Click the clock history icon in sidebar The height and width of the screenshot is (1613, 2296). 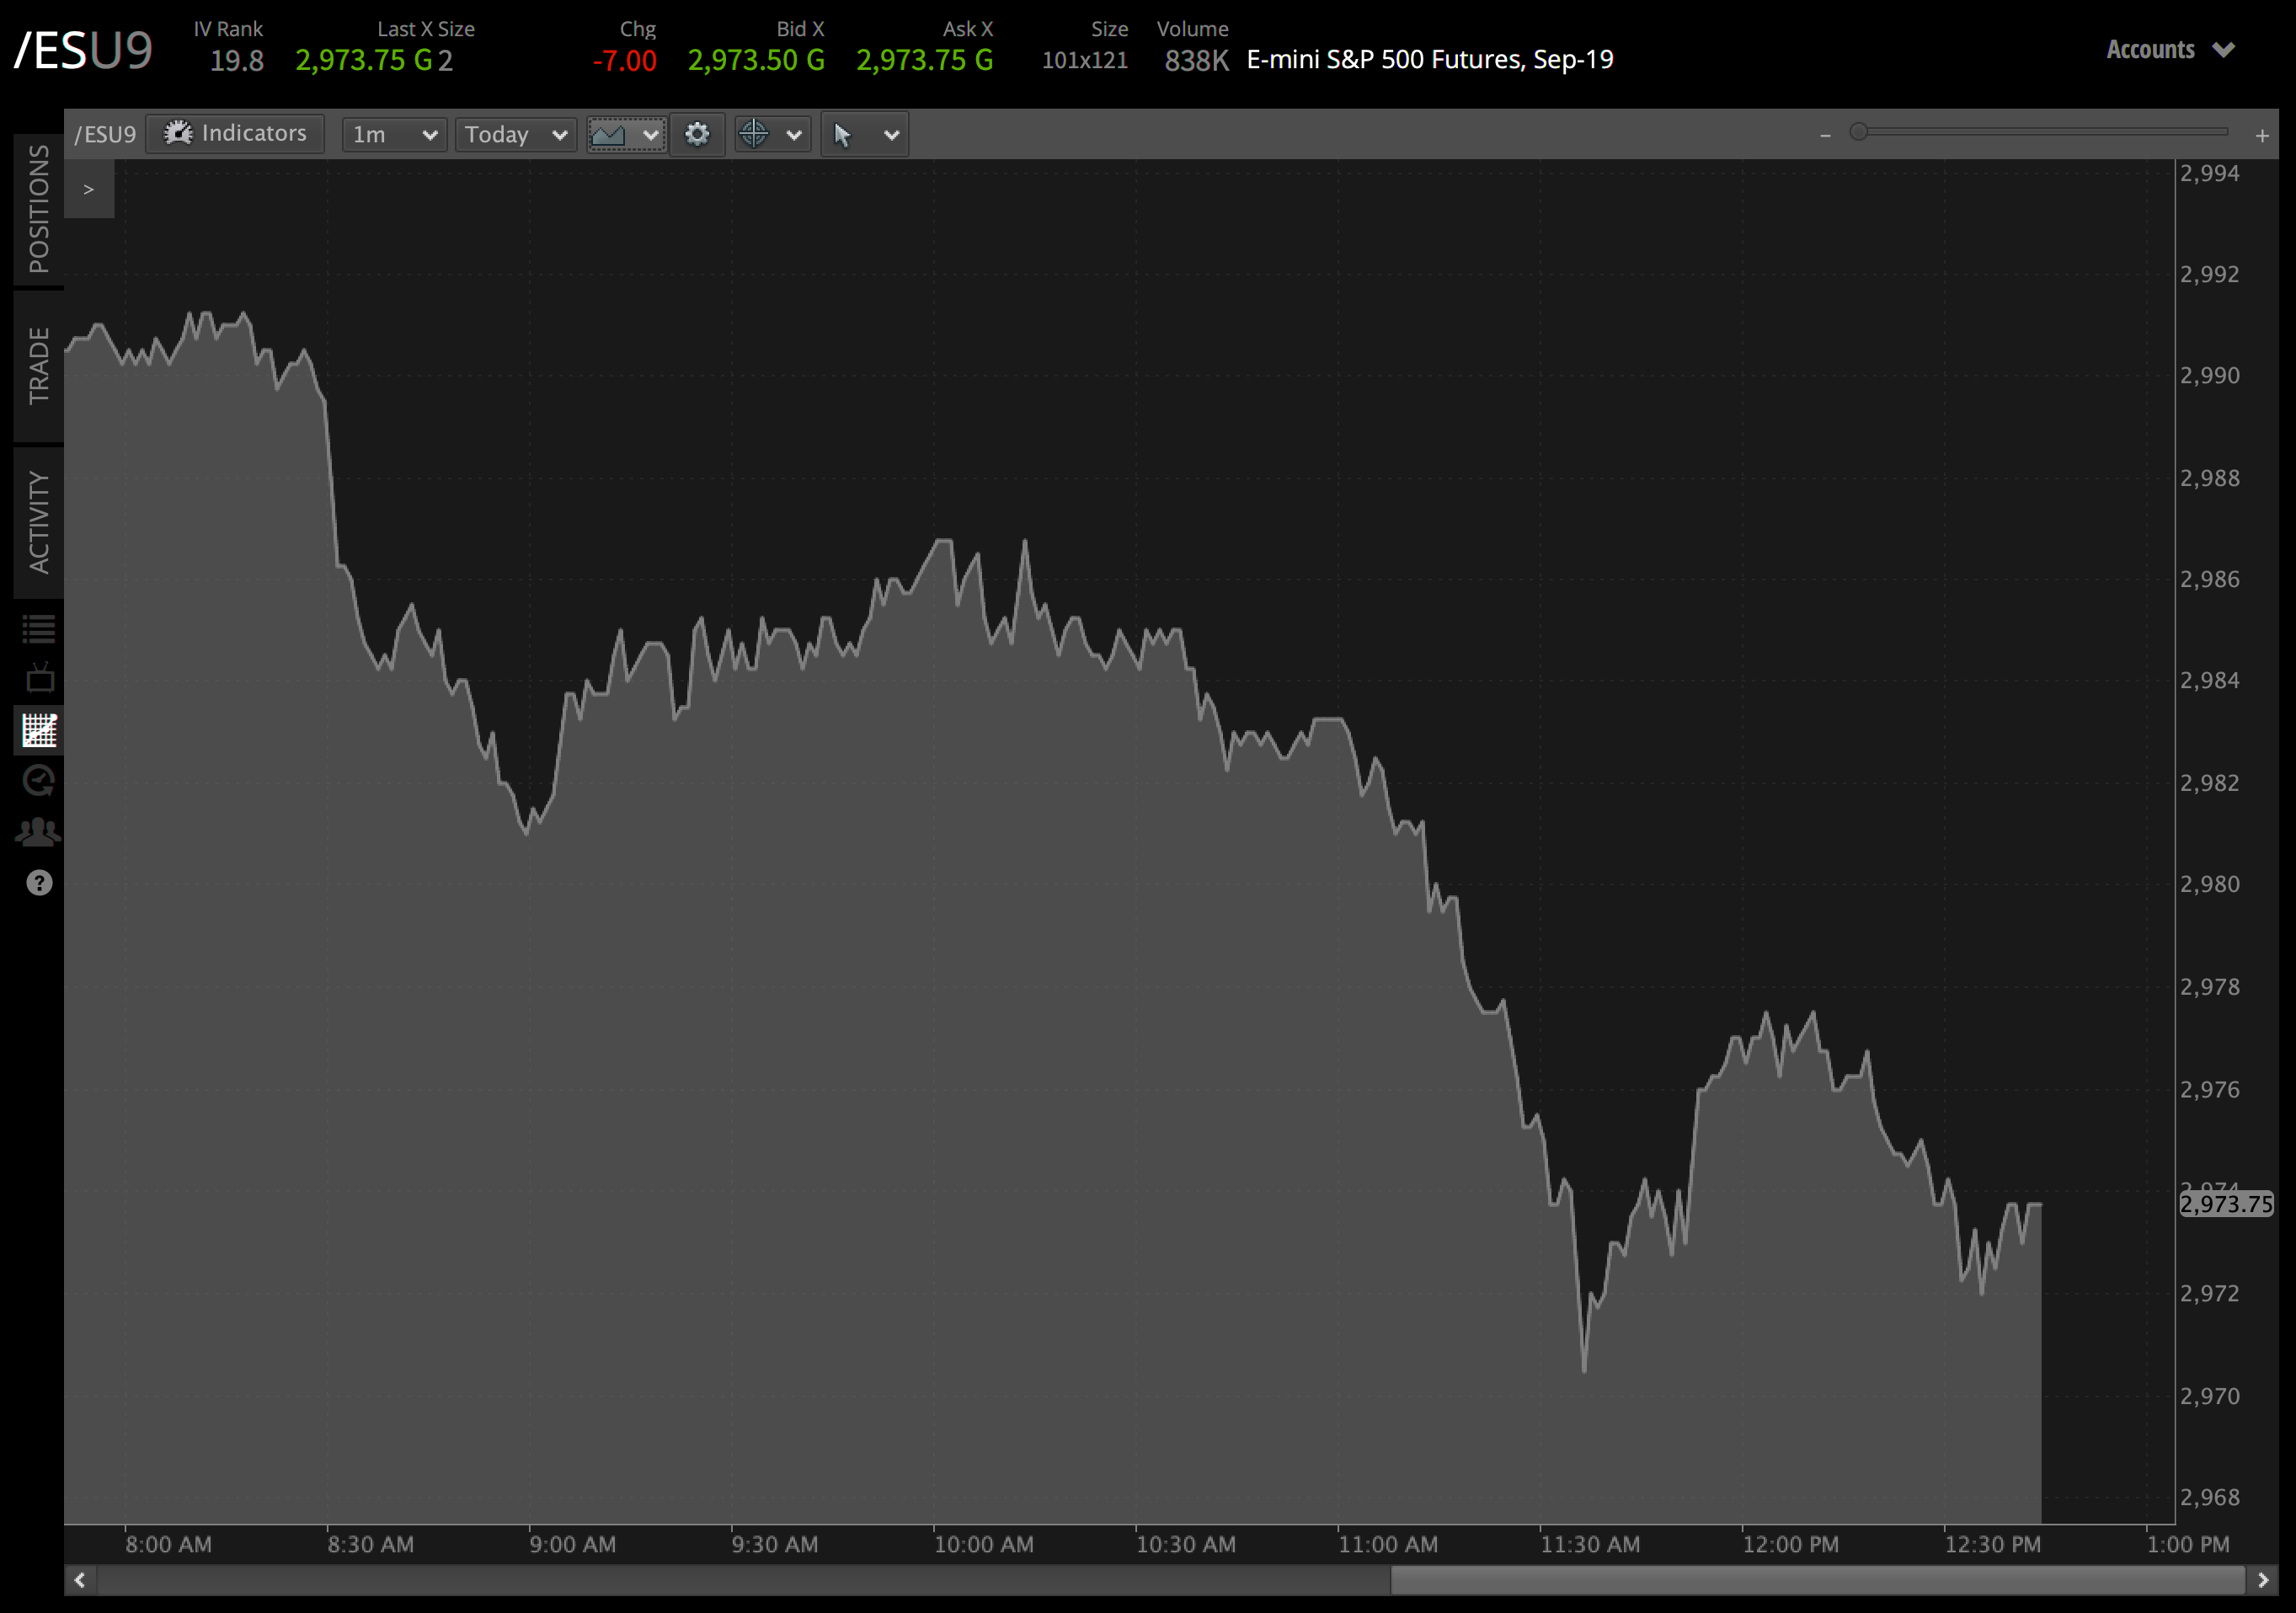point(39,781)
